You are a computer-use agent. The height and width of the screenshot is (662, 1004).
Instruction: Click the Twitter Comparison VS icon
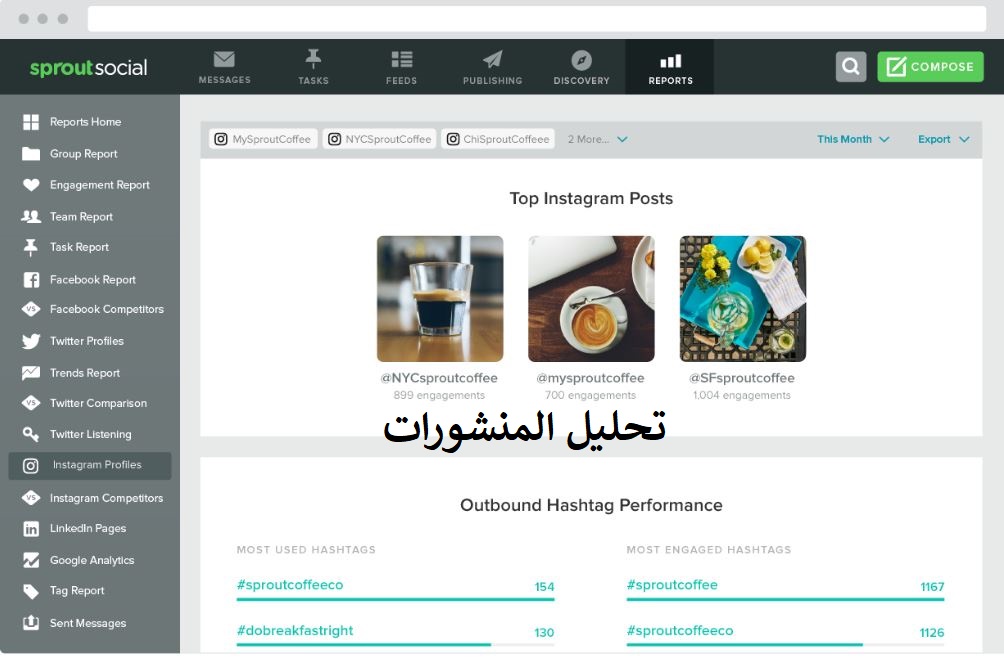(x=31, y=403)
